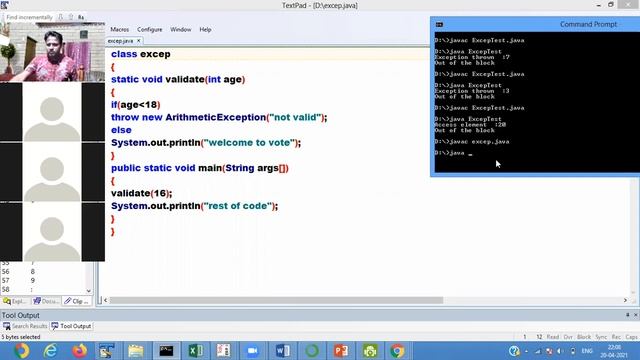Open the Configure menu
Image resolution: width=640 pixels, height=360 pixels.
pyautogui.click(x=149, y=29)
